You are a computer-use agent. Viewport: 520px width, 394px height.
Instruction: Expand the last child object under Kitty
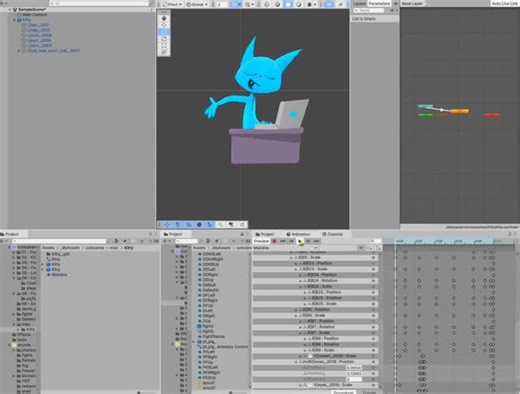pos(19,51)
